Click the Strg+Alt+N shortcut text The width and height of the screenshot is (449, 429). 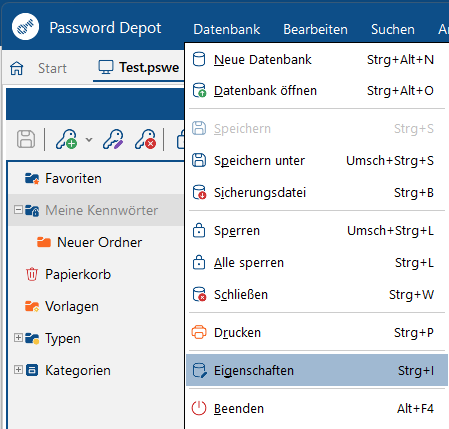tap(400, 60)
